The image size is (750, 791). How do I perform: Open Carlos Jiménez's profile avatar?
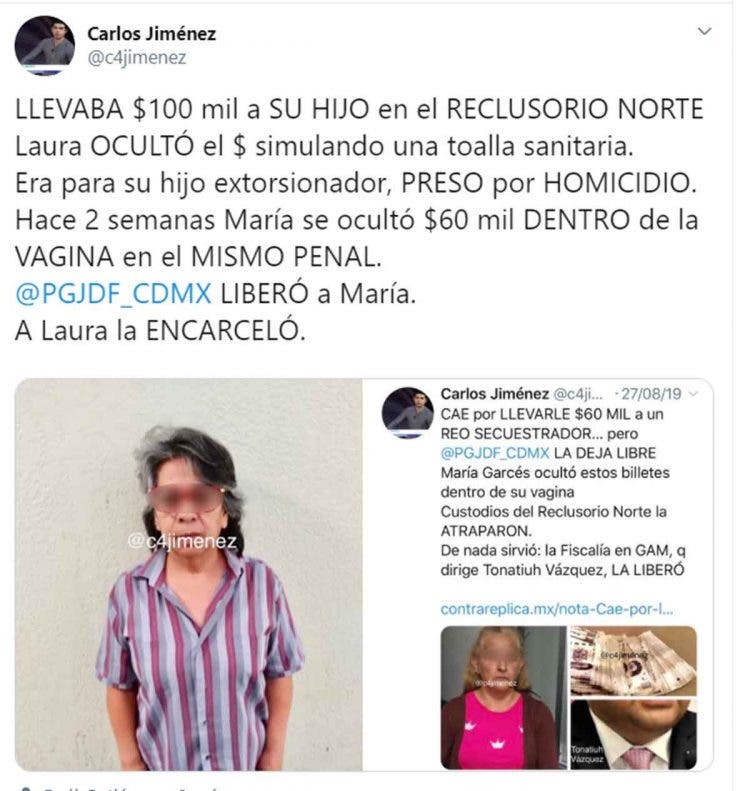pos(45,45)
